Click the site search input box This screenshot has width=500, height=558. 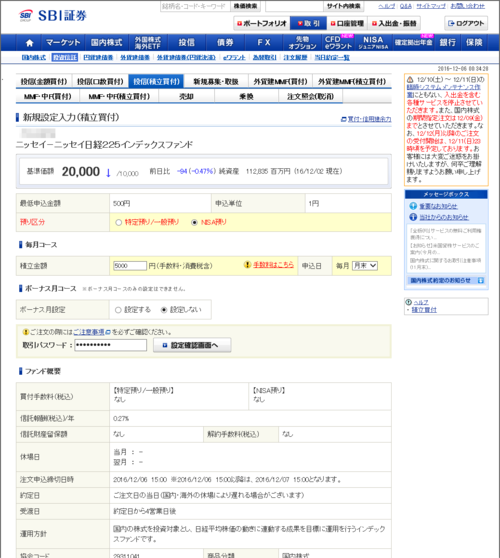294,6
